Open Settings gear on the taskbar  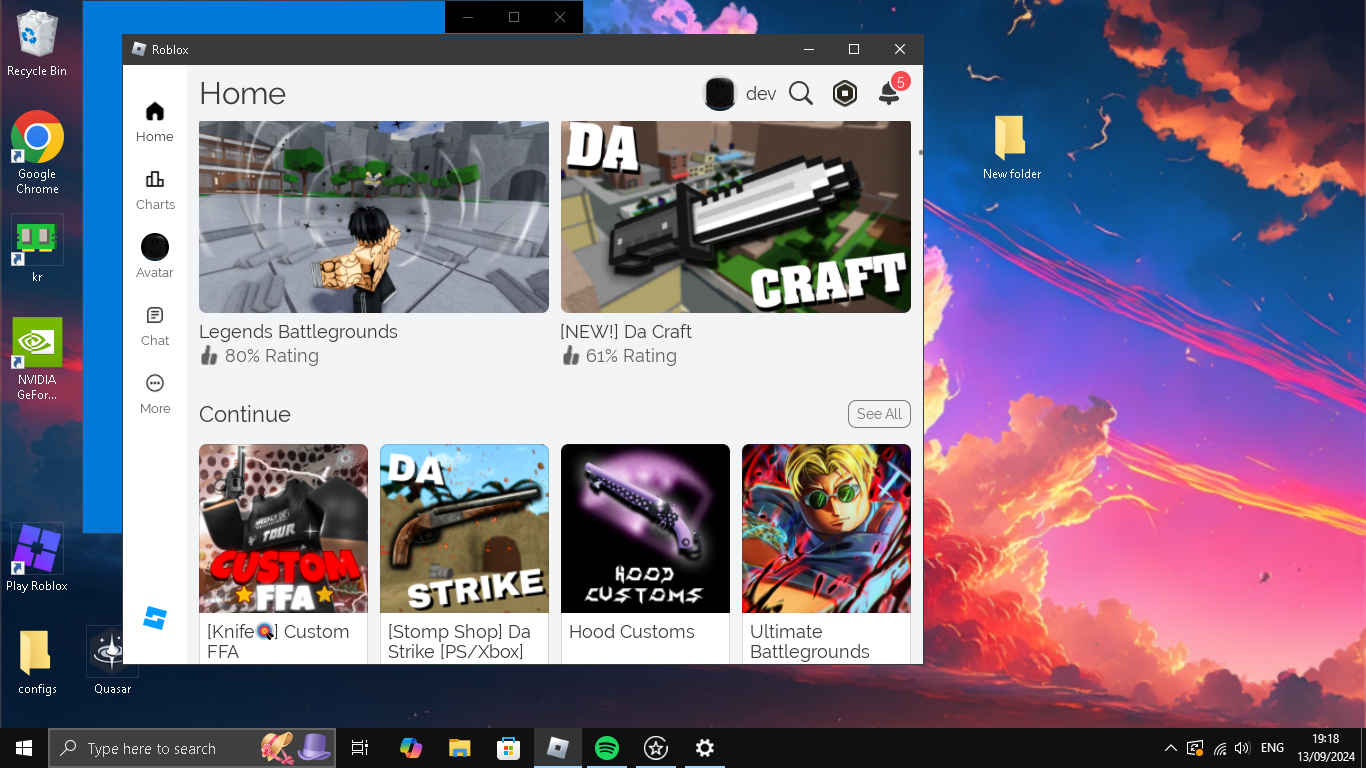tap(704, 748)
